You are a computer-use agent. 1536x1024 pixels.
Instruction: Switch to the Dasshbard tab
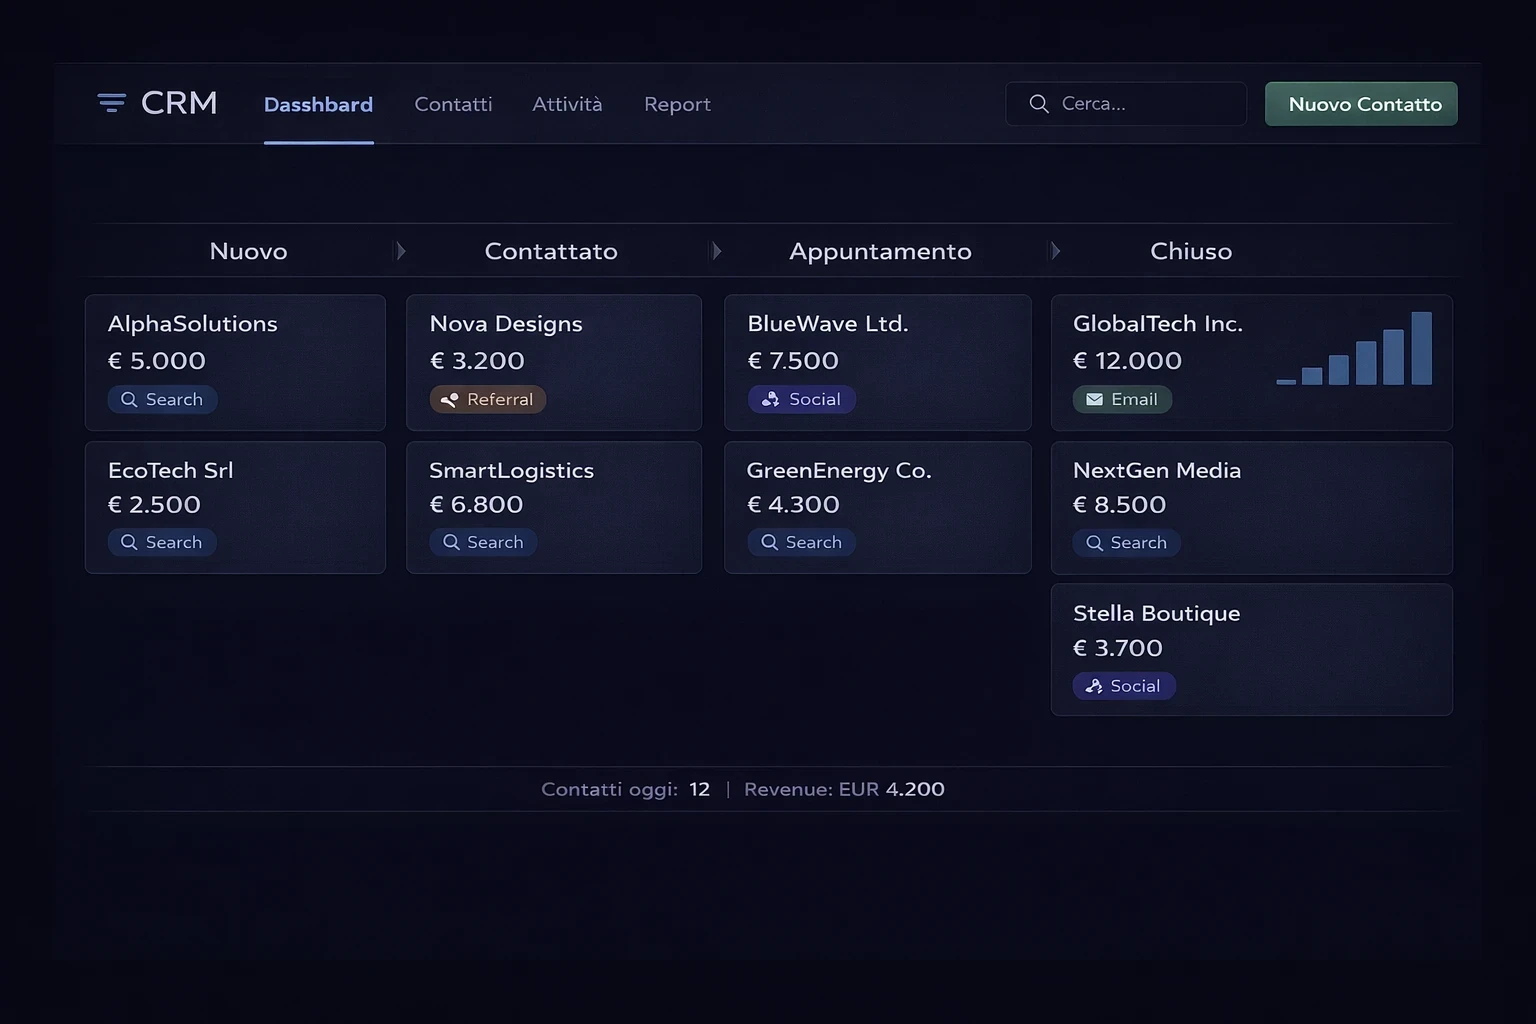click(318, 104)
